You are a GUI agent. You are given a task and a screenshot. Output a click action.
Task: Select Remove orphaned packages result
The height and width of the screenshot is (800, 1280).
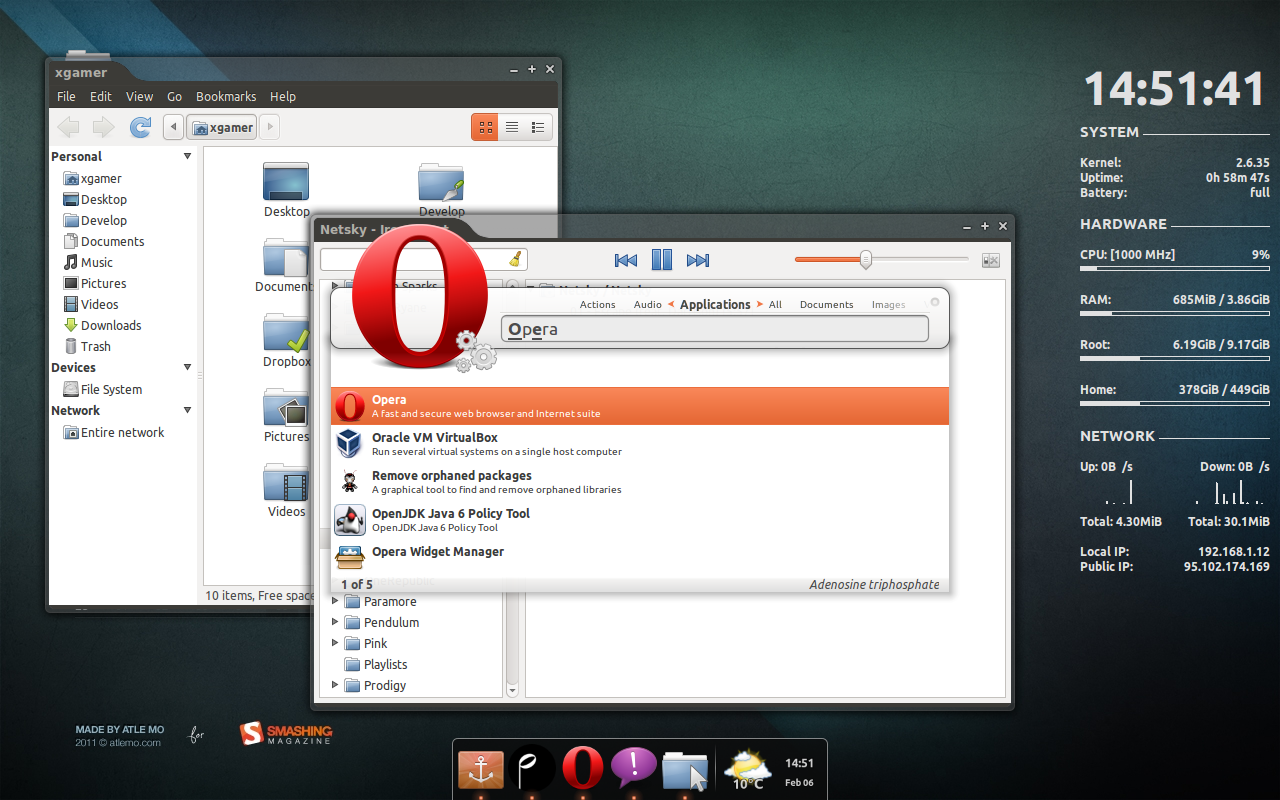click(x=640, y=482)
